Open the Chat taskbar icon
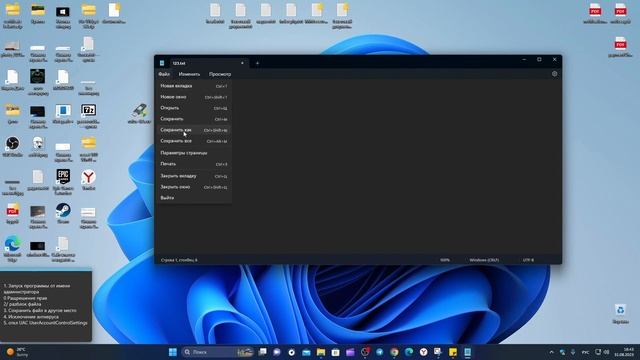 tap(277, 352)
